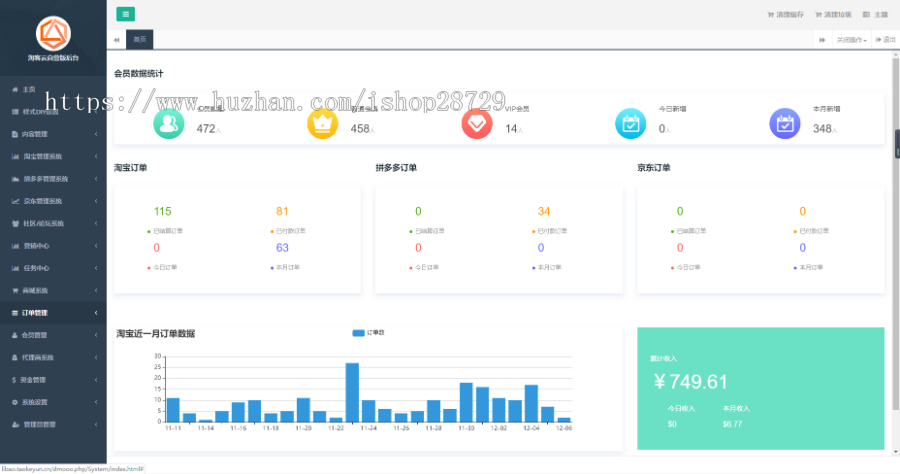This screenshot has height=474, width=900.
Task: Expand the 京东管理系统 chevron
Action: pos(96,201)
